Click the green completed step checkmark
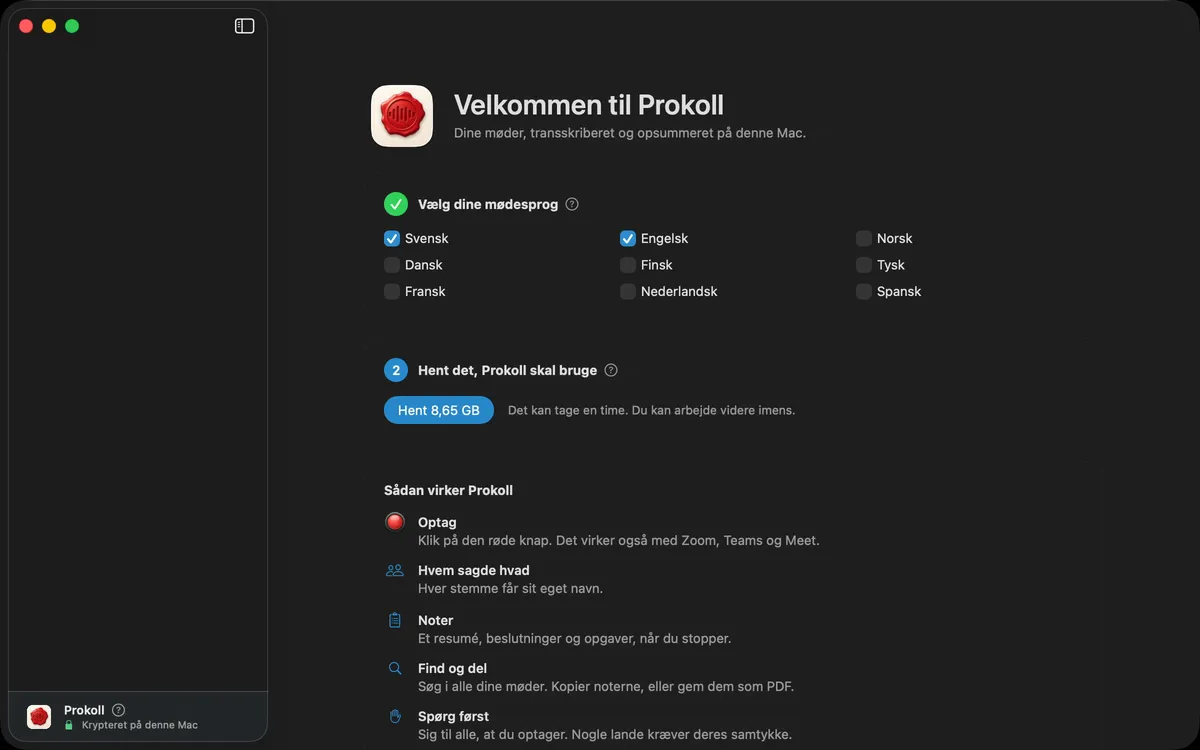The image size is (1200, 750). [x=396, y=204]
